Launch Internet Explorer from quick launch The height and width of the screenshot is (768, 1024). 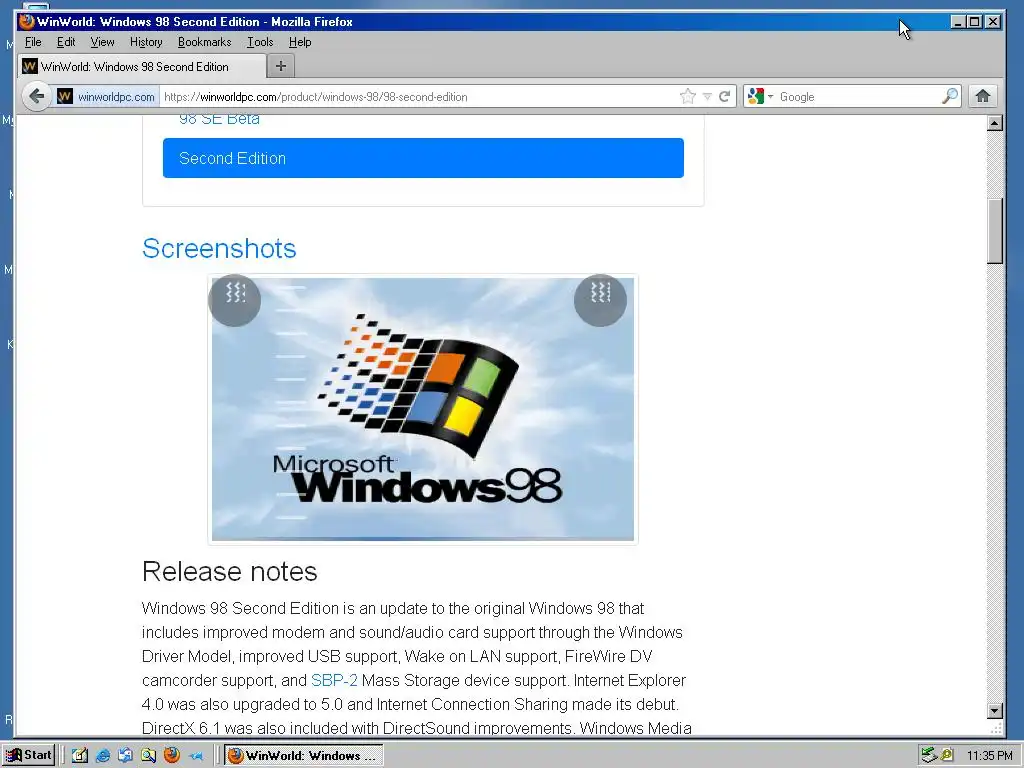coord(103,756)
